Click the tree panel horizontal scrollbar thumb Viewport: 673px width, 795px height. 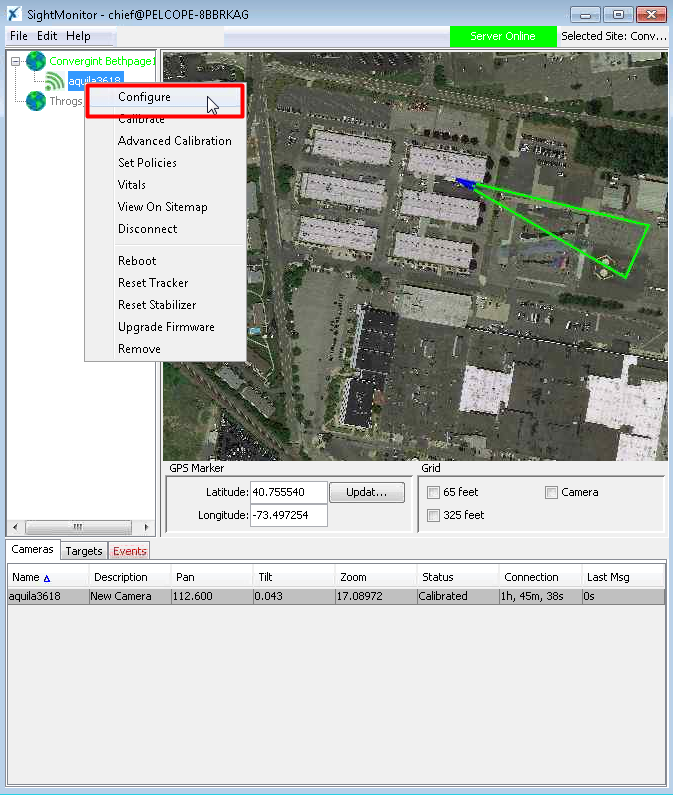point(78,527)
